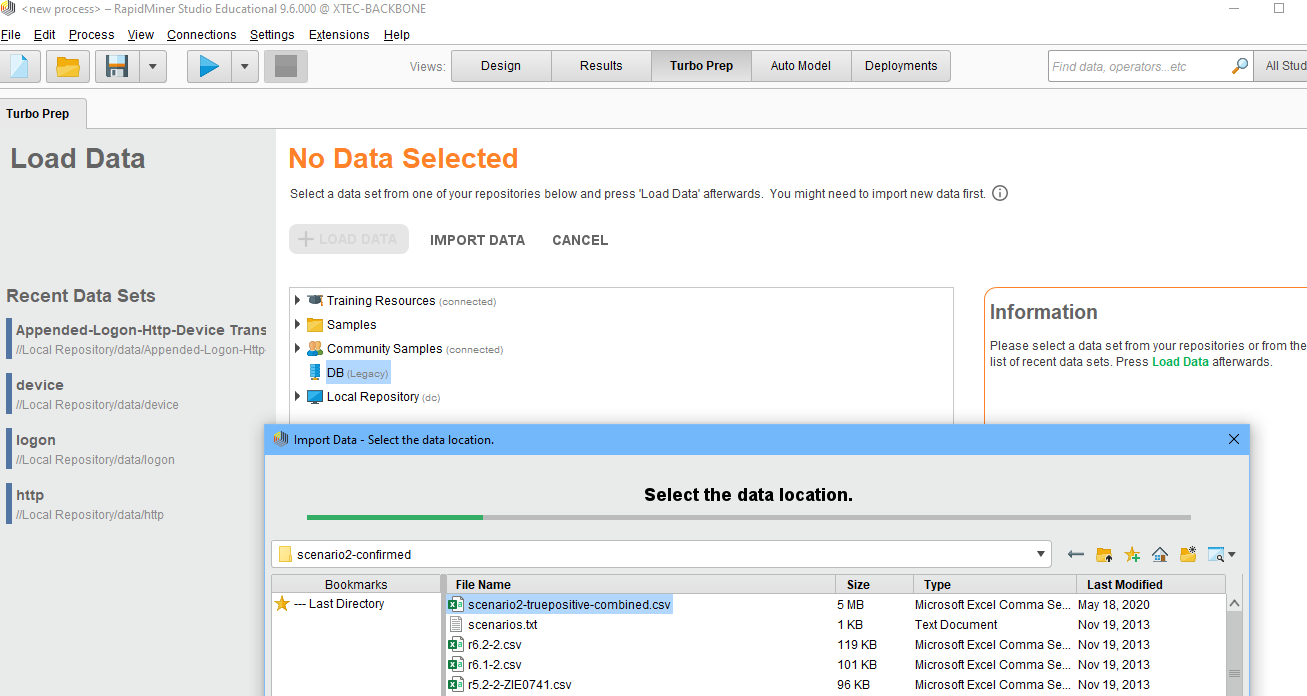The image size is (1307, 696).
Task: Sort files by Last Modified column header
Action: click(1151, 584)
